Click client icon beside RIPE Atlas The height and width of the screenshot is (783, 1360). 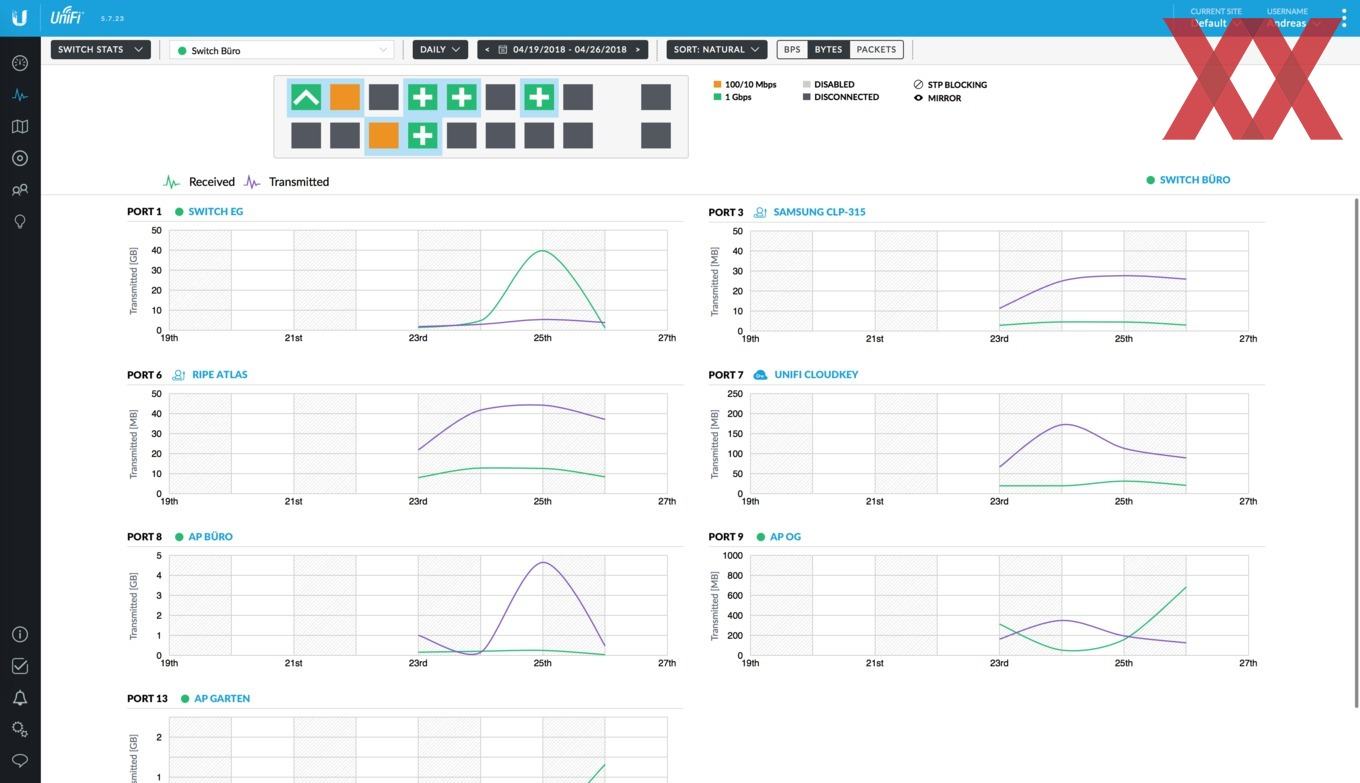pos(179,375)
